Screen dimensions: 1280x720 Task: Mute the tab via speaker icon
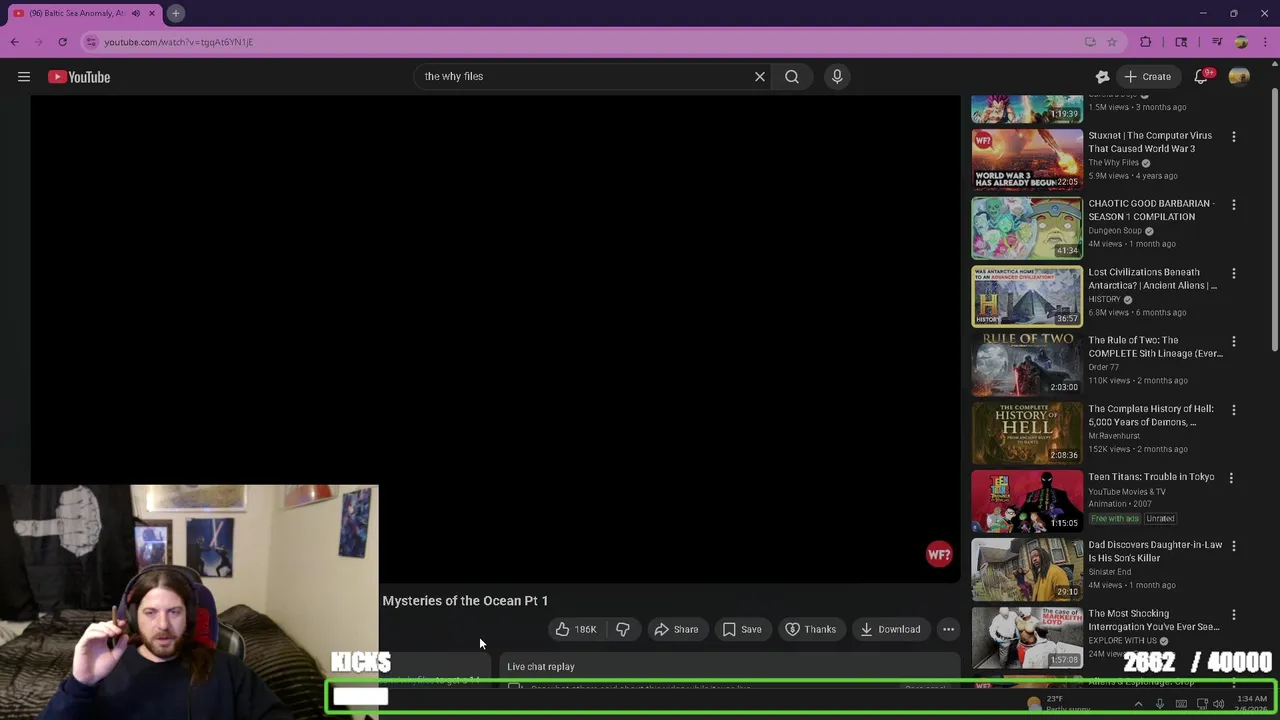(x=136, y=13)
